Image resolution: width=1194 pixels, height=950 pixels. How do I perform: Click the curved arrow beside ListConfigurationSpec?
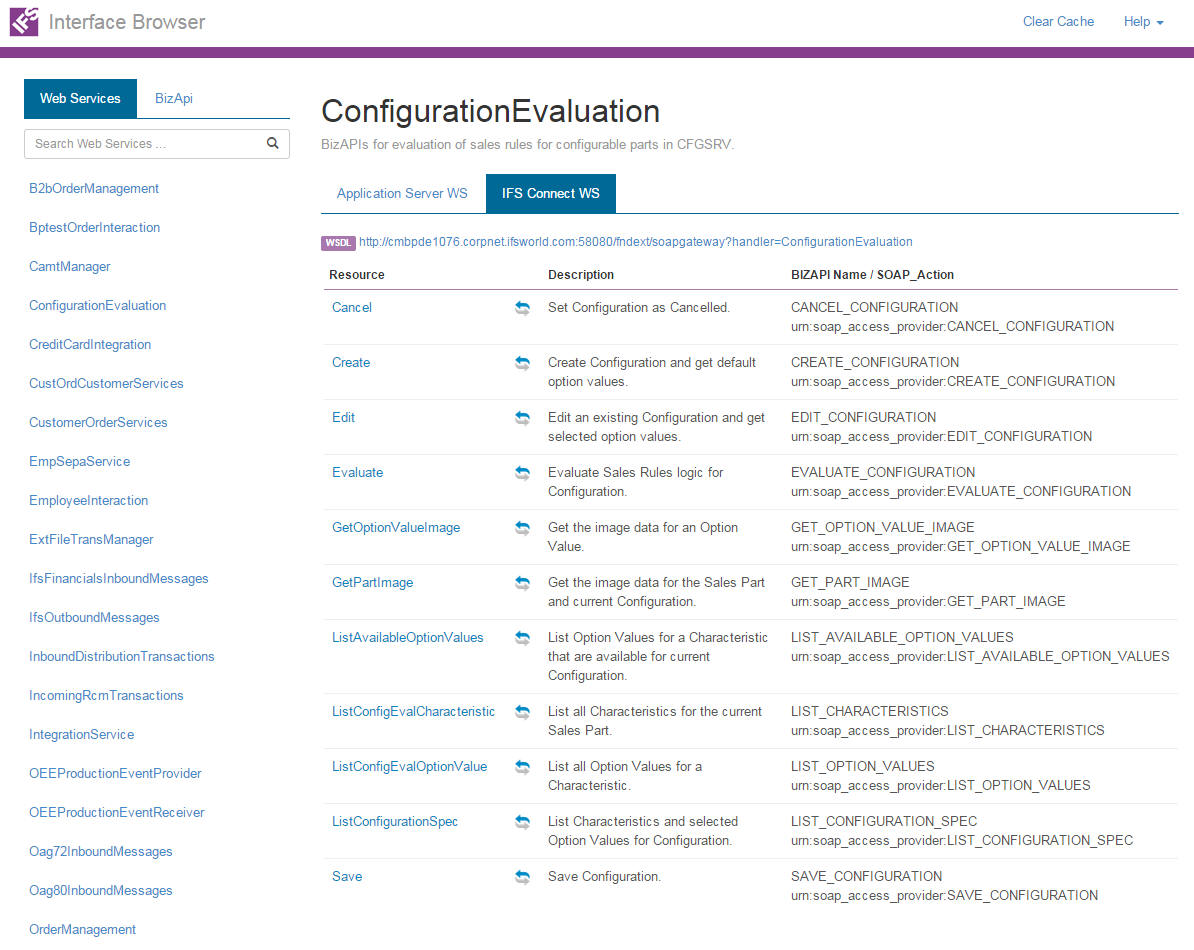click(522, 822)
